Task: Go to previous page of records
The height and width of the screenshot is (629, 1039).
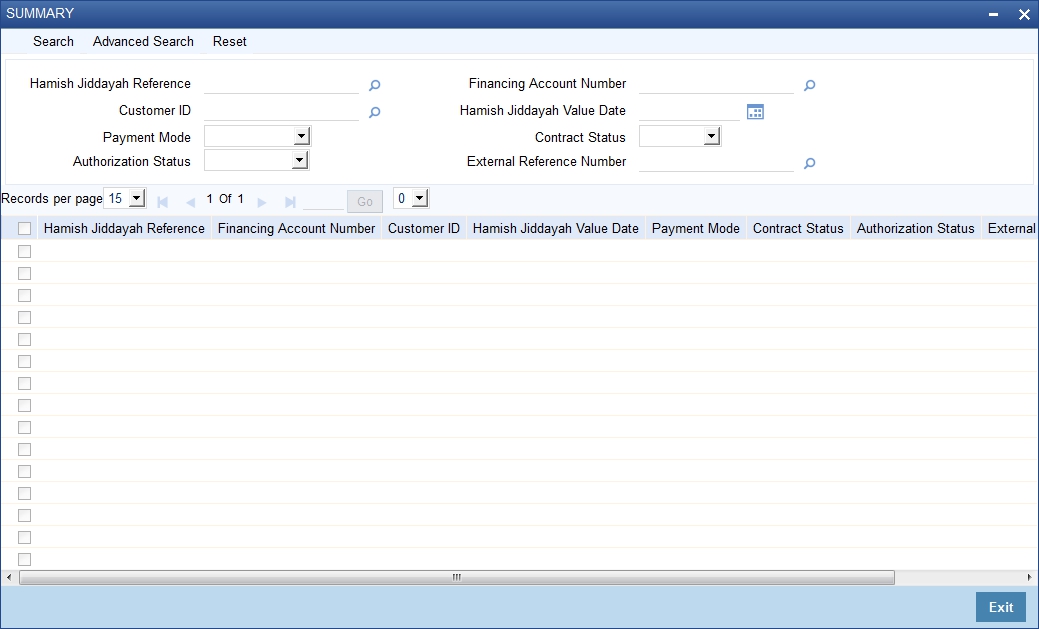Action: [x=190, y=202]
